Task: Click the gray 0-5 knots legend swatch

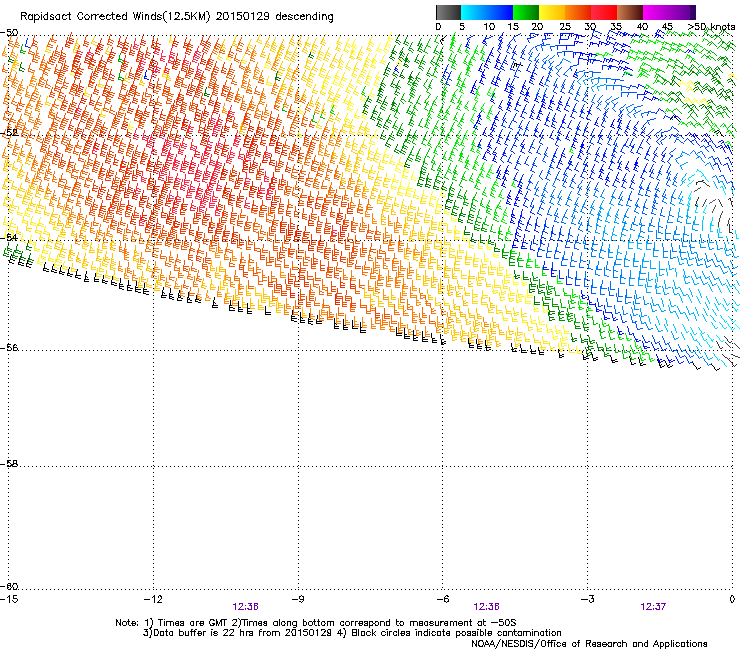Action: click(448, 12)
